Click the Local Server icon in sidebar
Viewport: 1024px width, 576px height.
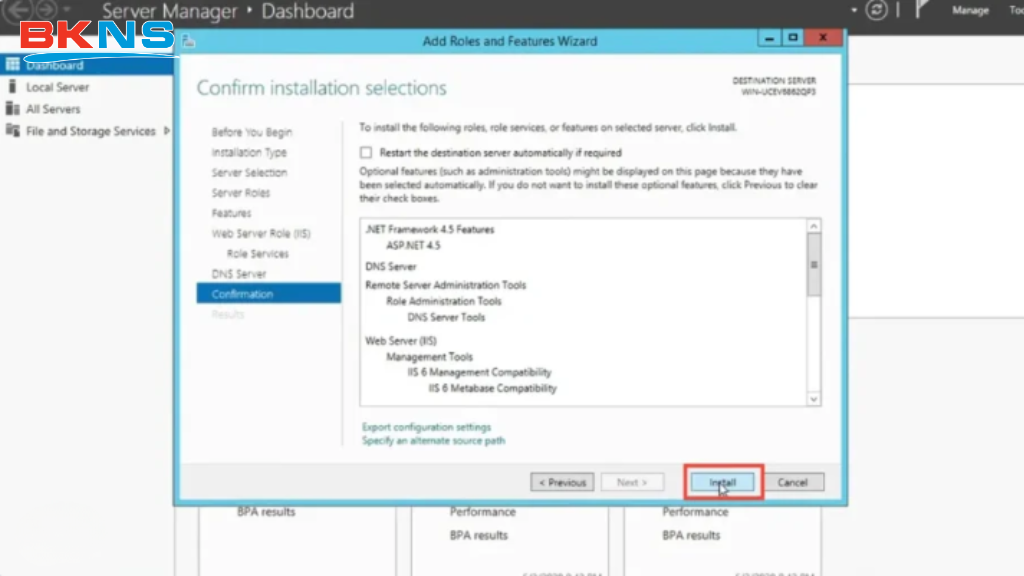[13, 87]
